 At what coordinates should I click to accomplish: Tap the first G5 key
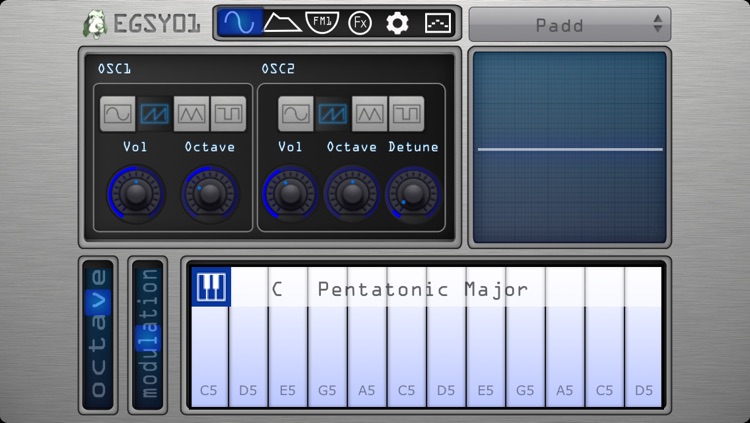click(328, 356)
